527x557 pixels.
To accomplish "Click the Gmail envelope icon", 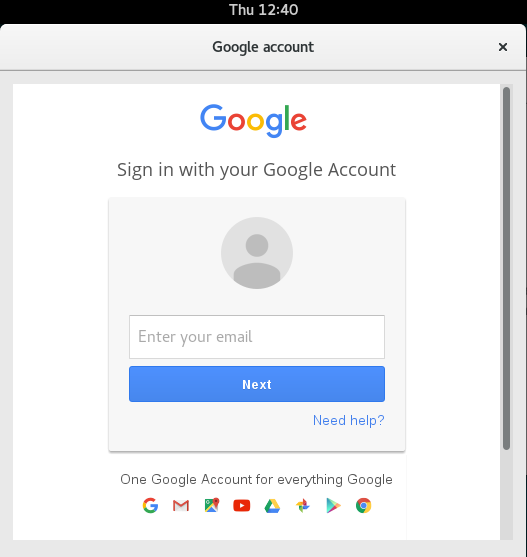I will tap(181, 505).
